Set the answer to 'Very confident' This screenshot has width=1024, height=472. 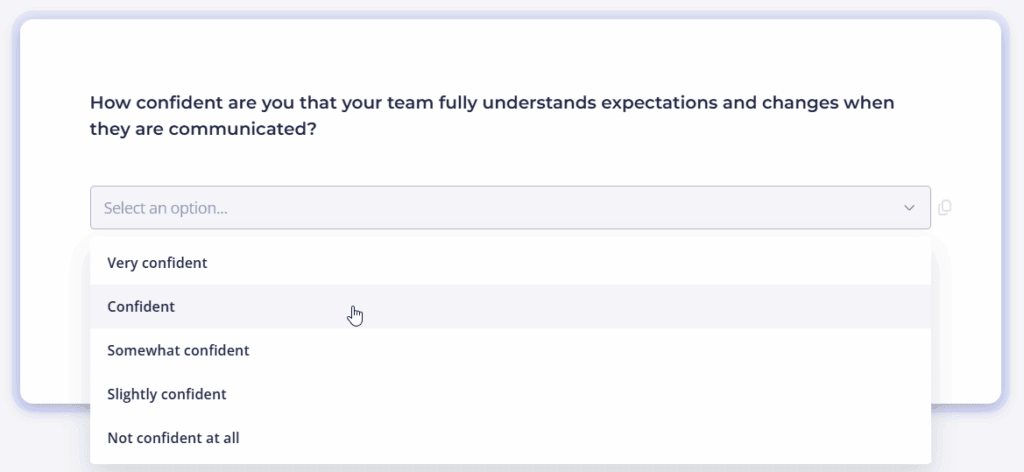(x=157, y=263)
